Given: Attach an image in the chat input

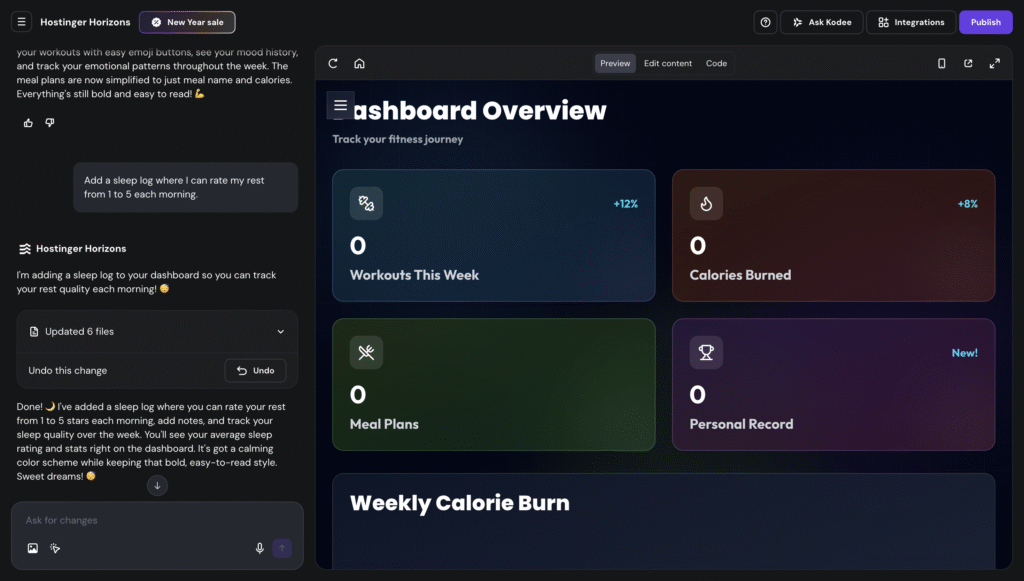Looking at the screenshot, I should point(31,548).
